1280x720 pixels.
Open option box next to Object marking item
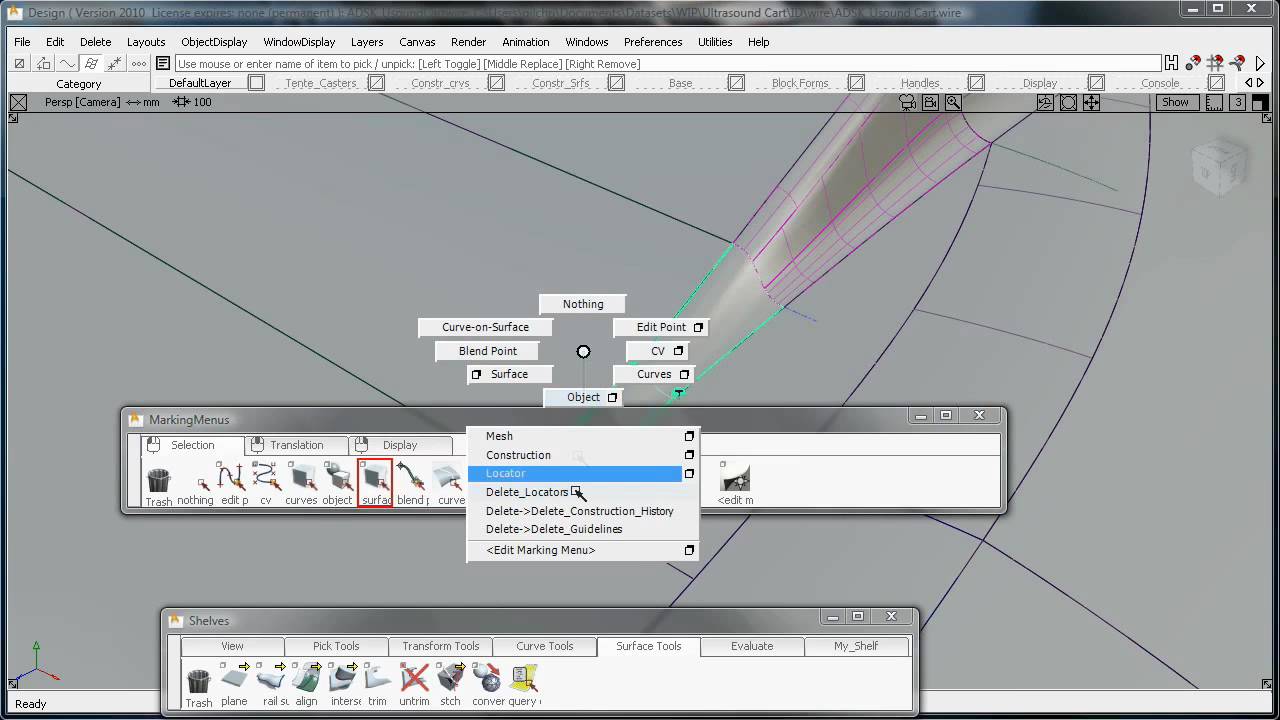coord(612,397)
